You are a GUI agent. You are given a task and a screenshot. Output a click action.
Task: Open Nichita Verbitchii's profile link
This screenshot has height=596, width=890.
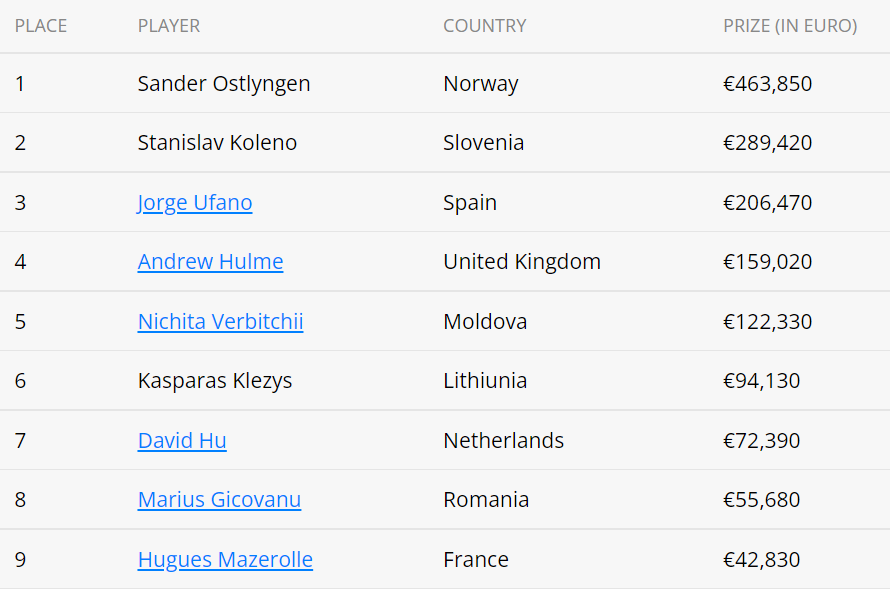click(x=220, y=322)
